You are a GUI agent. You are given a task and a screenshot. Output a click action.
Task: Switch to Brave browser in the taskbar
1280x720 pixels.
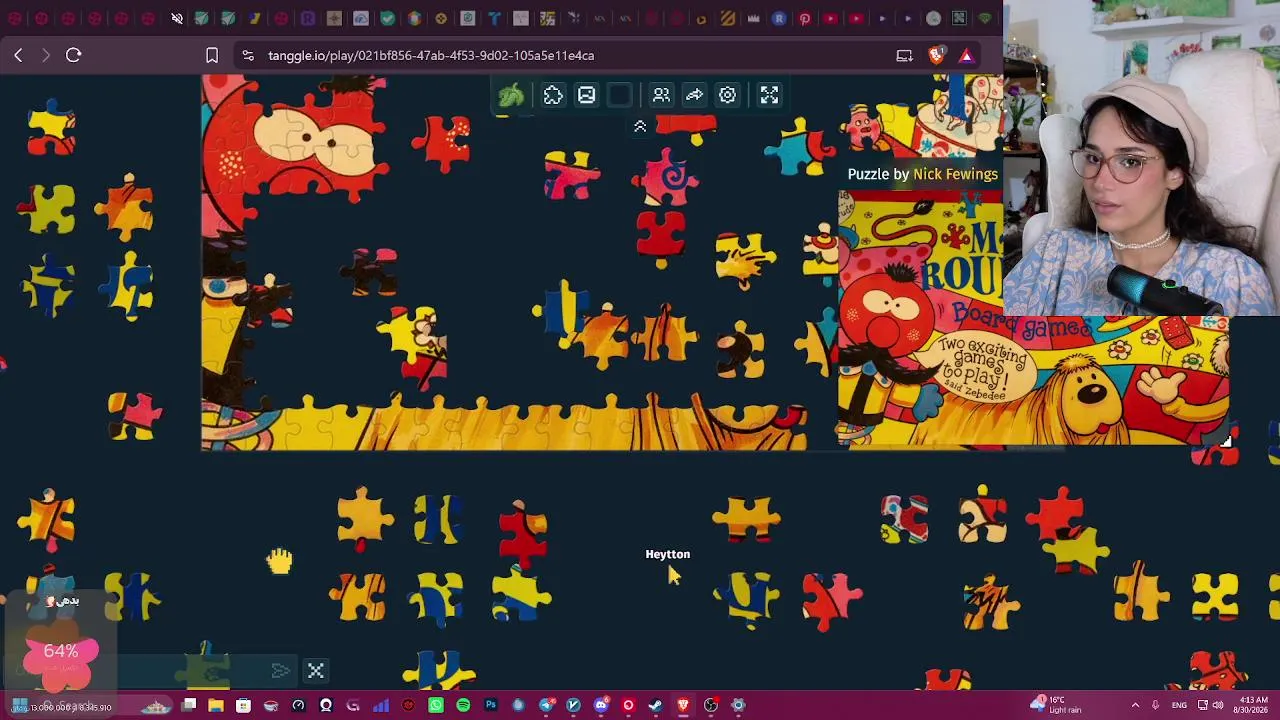point(683,705)
